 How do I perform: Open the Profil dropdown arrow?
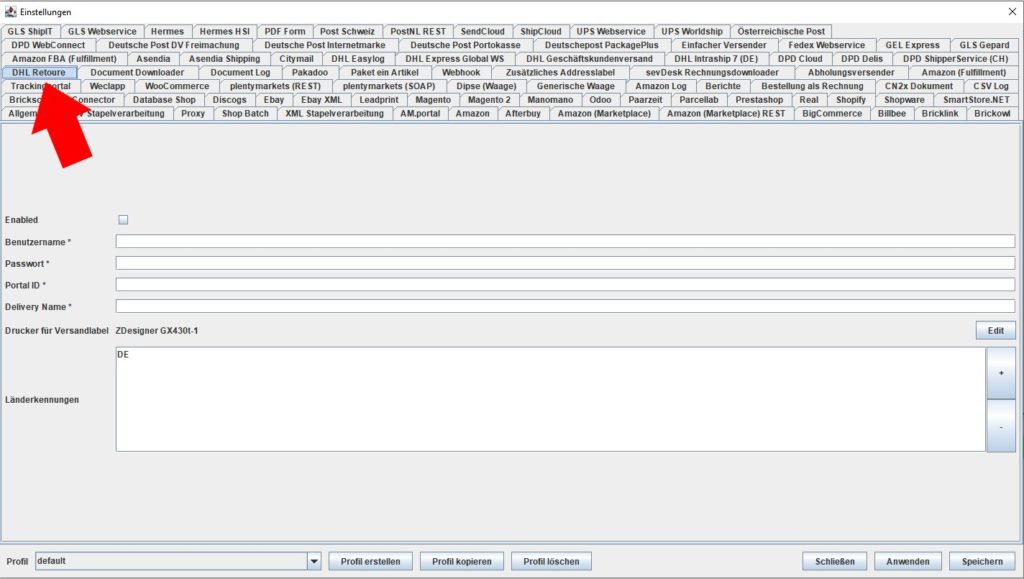coord(314,561)
